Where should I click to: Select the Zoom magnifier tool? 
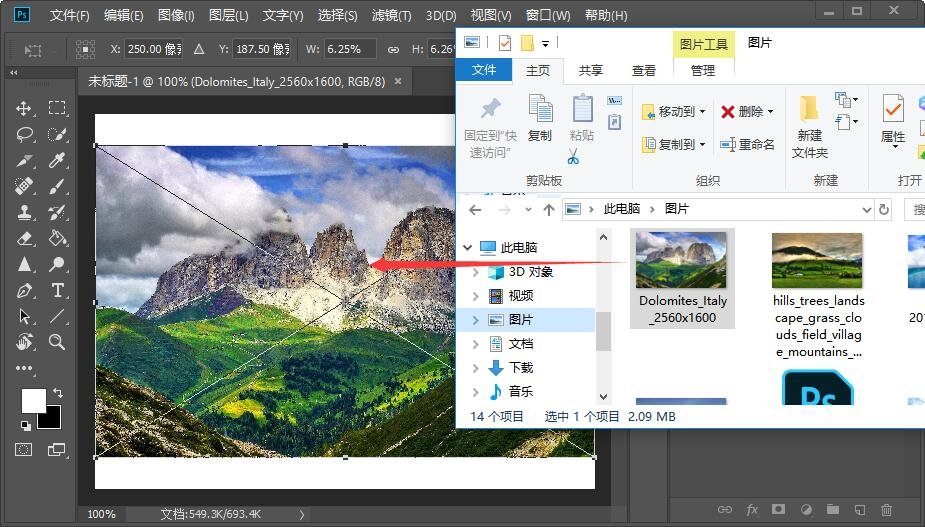click(57, 342)
